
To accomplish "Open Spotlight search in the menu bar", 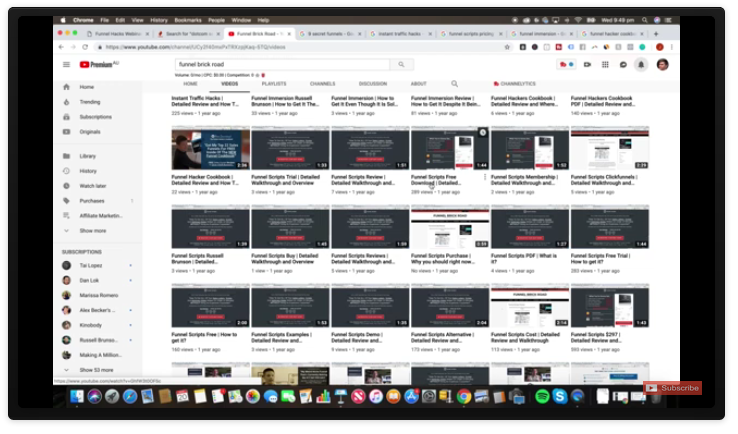I will click(645, 20).
